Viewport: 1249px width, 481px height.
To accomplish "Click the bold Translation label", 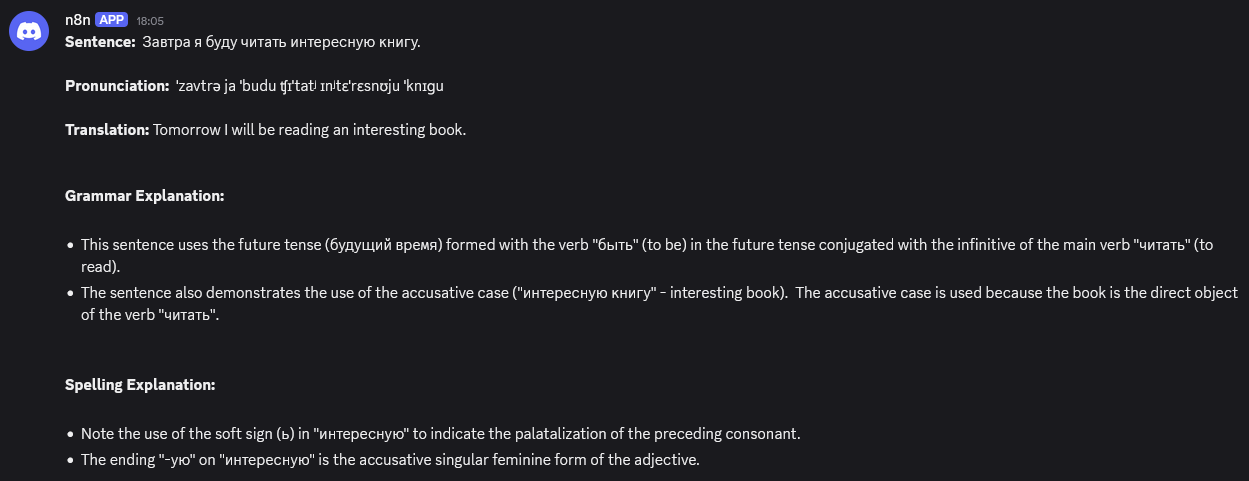I will pyautogui.click(x=107, y=130).
